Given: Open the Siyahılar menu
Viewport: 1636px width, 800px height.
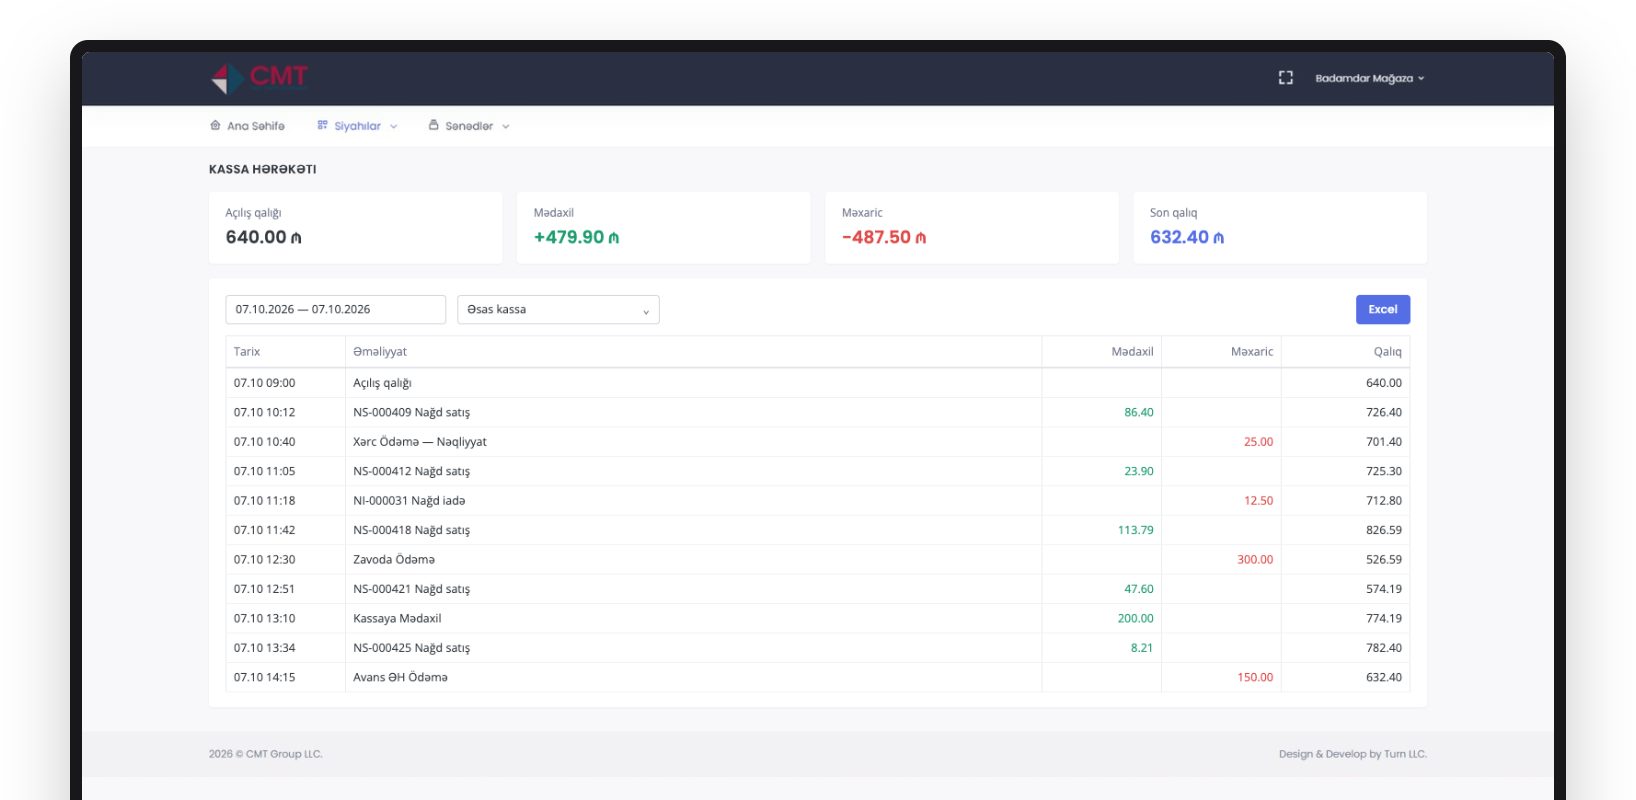Looking at the screenshot, I should [357, 126].
